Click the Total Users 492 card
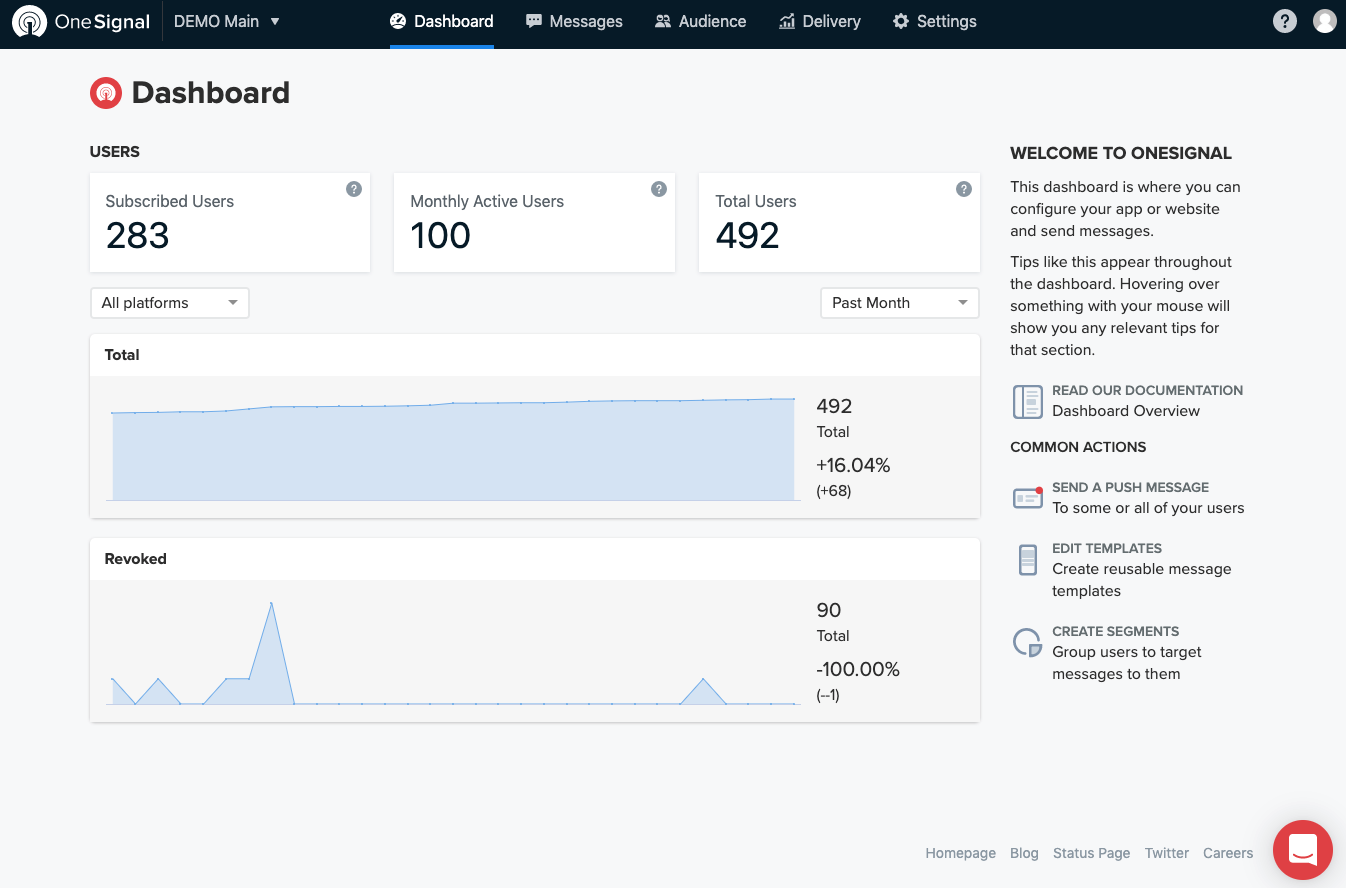Viewport: 1346px width, 888px height. tap(839, 222)
